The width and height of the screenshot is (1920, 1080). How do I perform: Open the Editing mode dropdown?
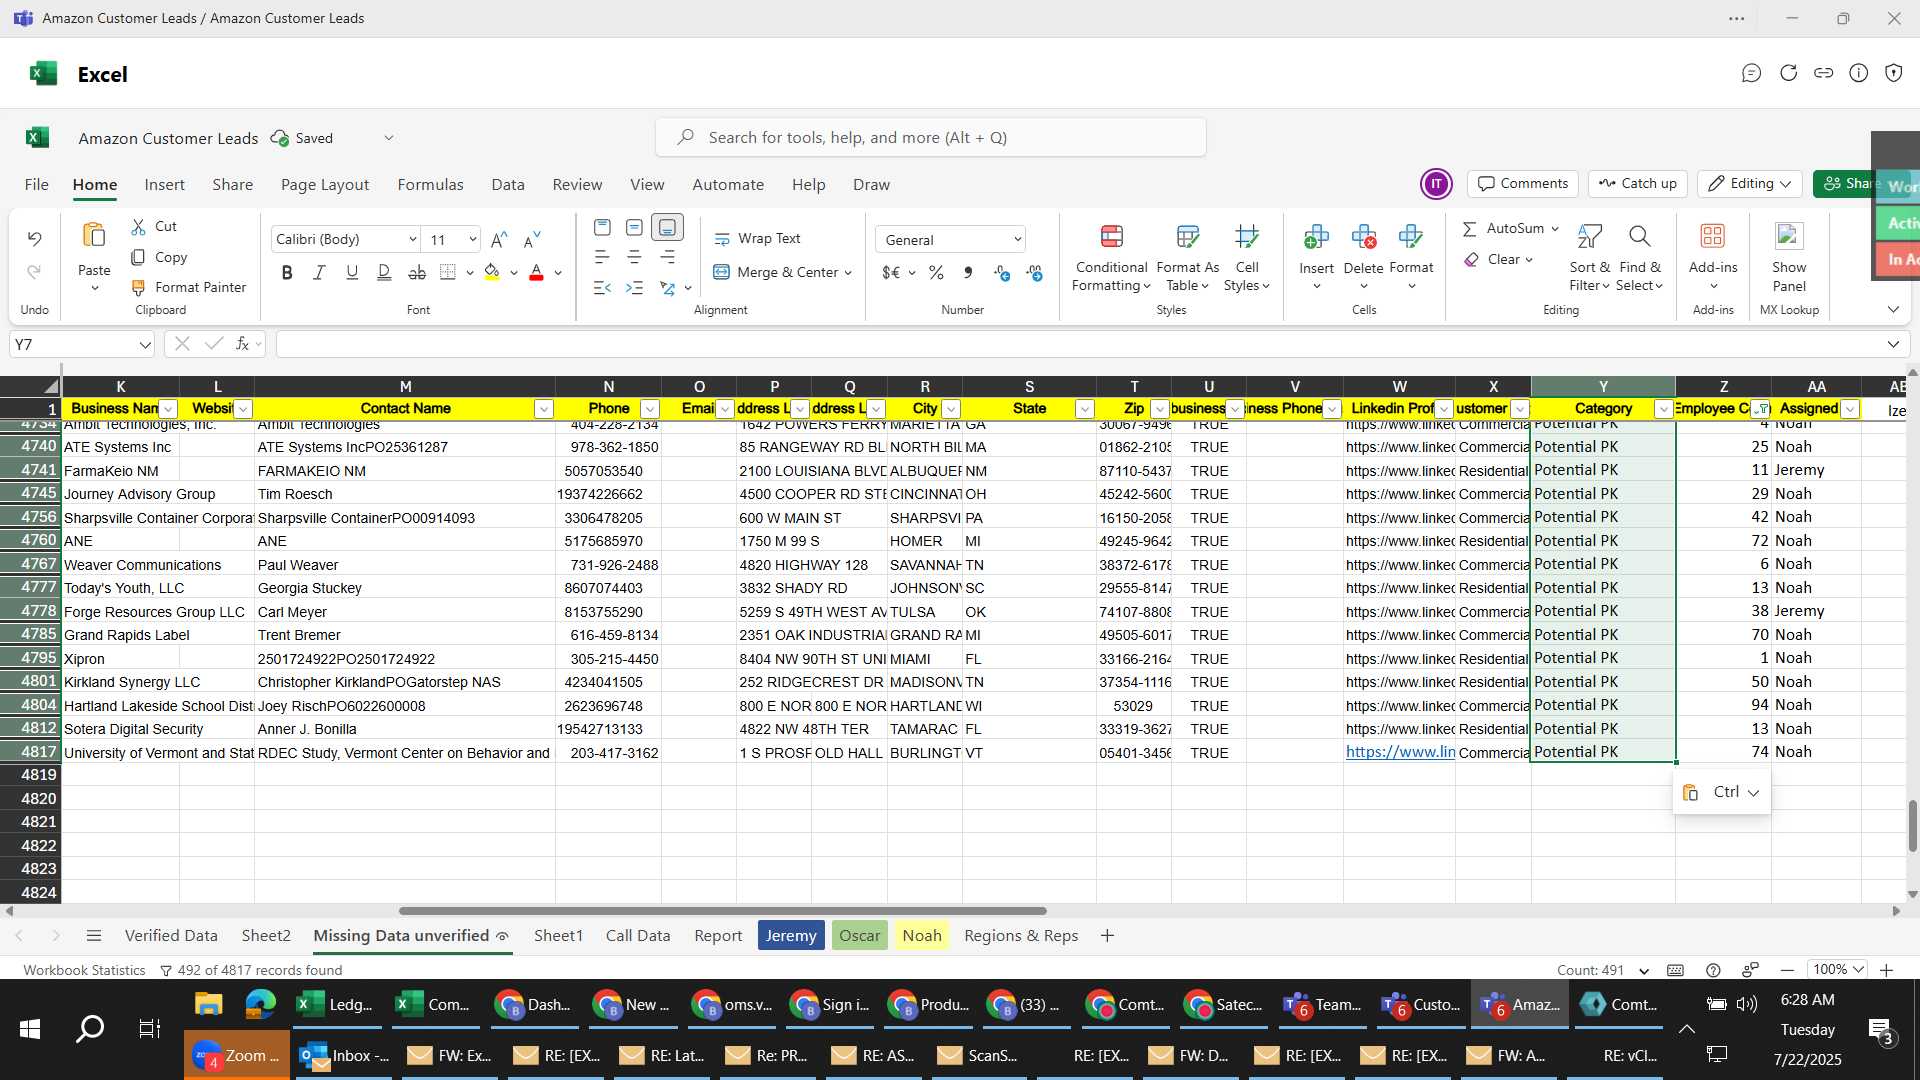point(1749,184)
